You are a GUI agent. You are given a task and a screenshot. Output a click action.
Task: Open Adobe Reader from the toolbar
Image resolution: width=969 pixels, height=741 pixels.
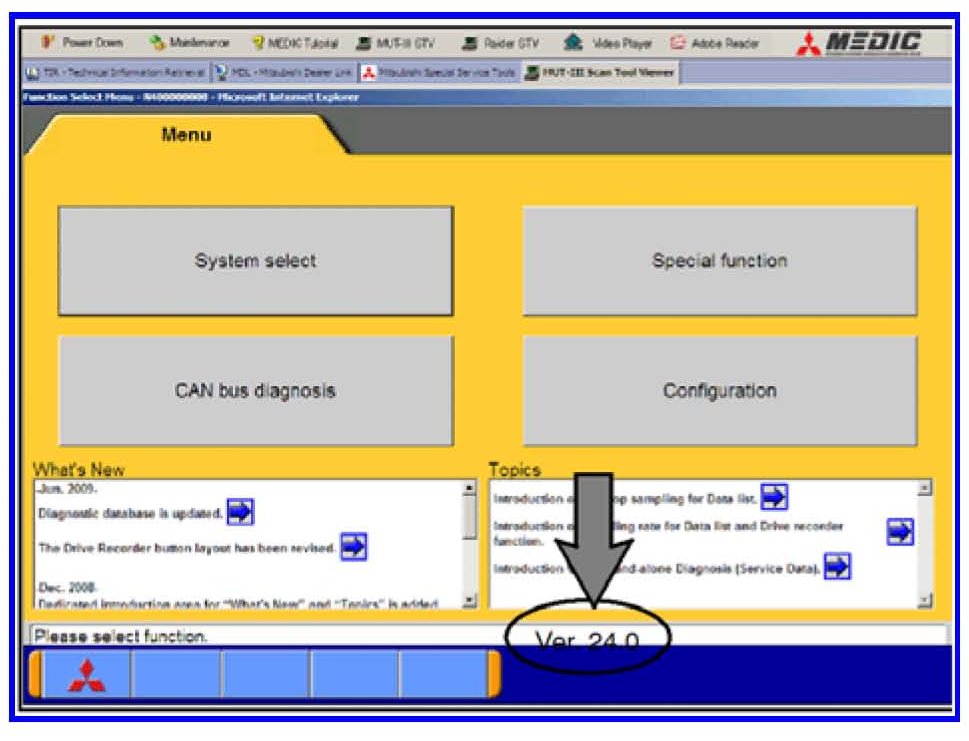(714, 43)
